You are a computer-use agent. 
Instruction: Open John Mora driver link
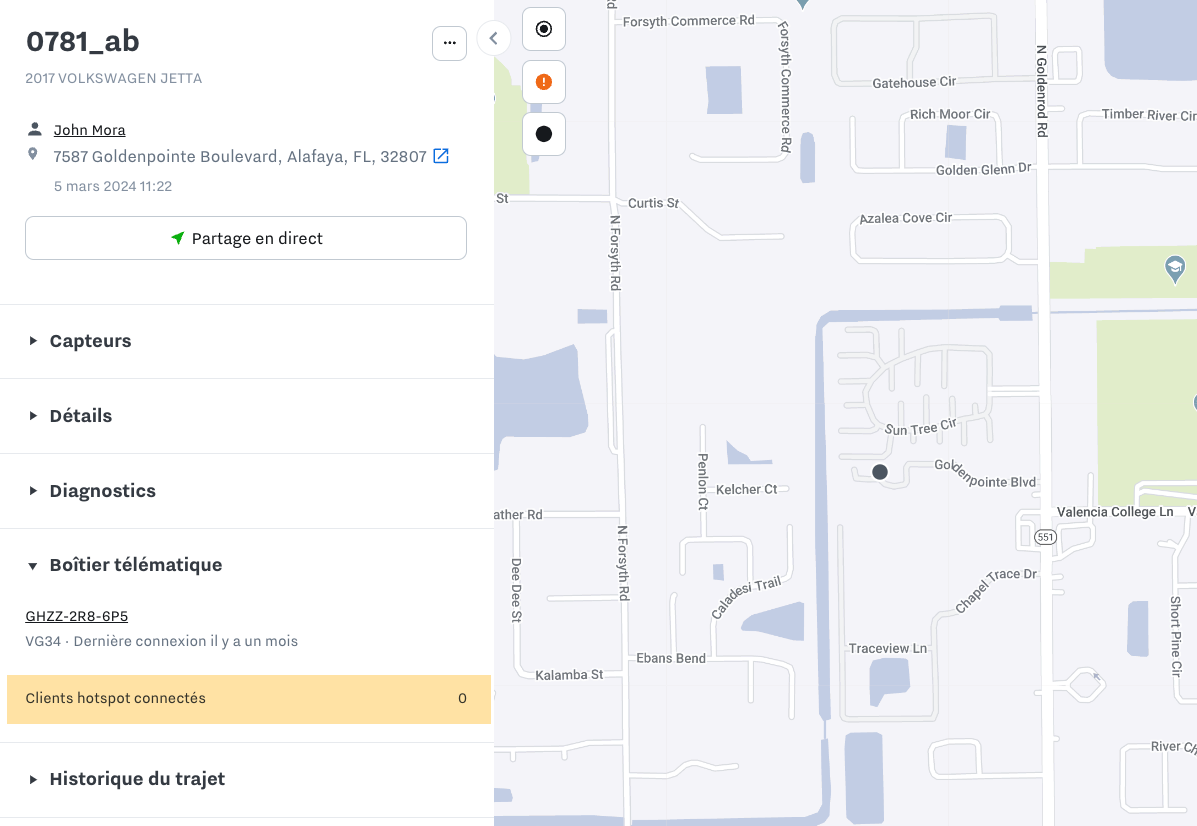tap(89, 130)
